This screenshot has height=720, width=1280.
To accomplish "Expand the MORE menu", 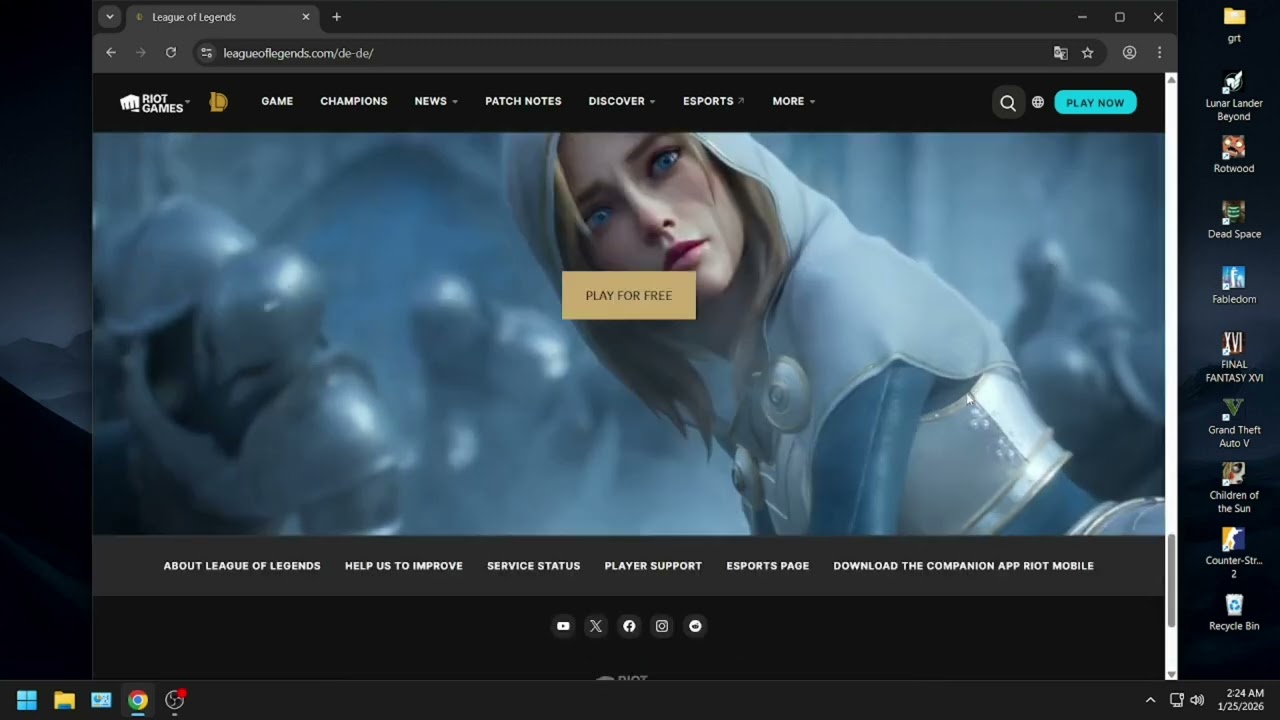I will [x=794, y=101].
